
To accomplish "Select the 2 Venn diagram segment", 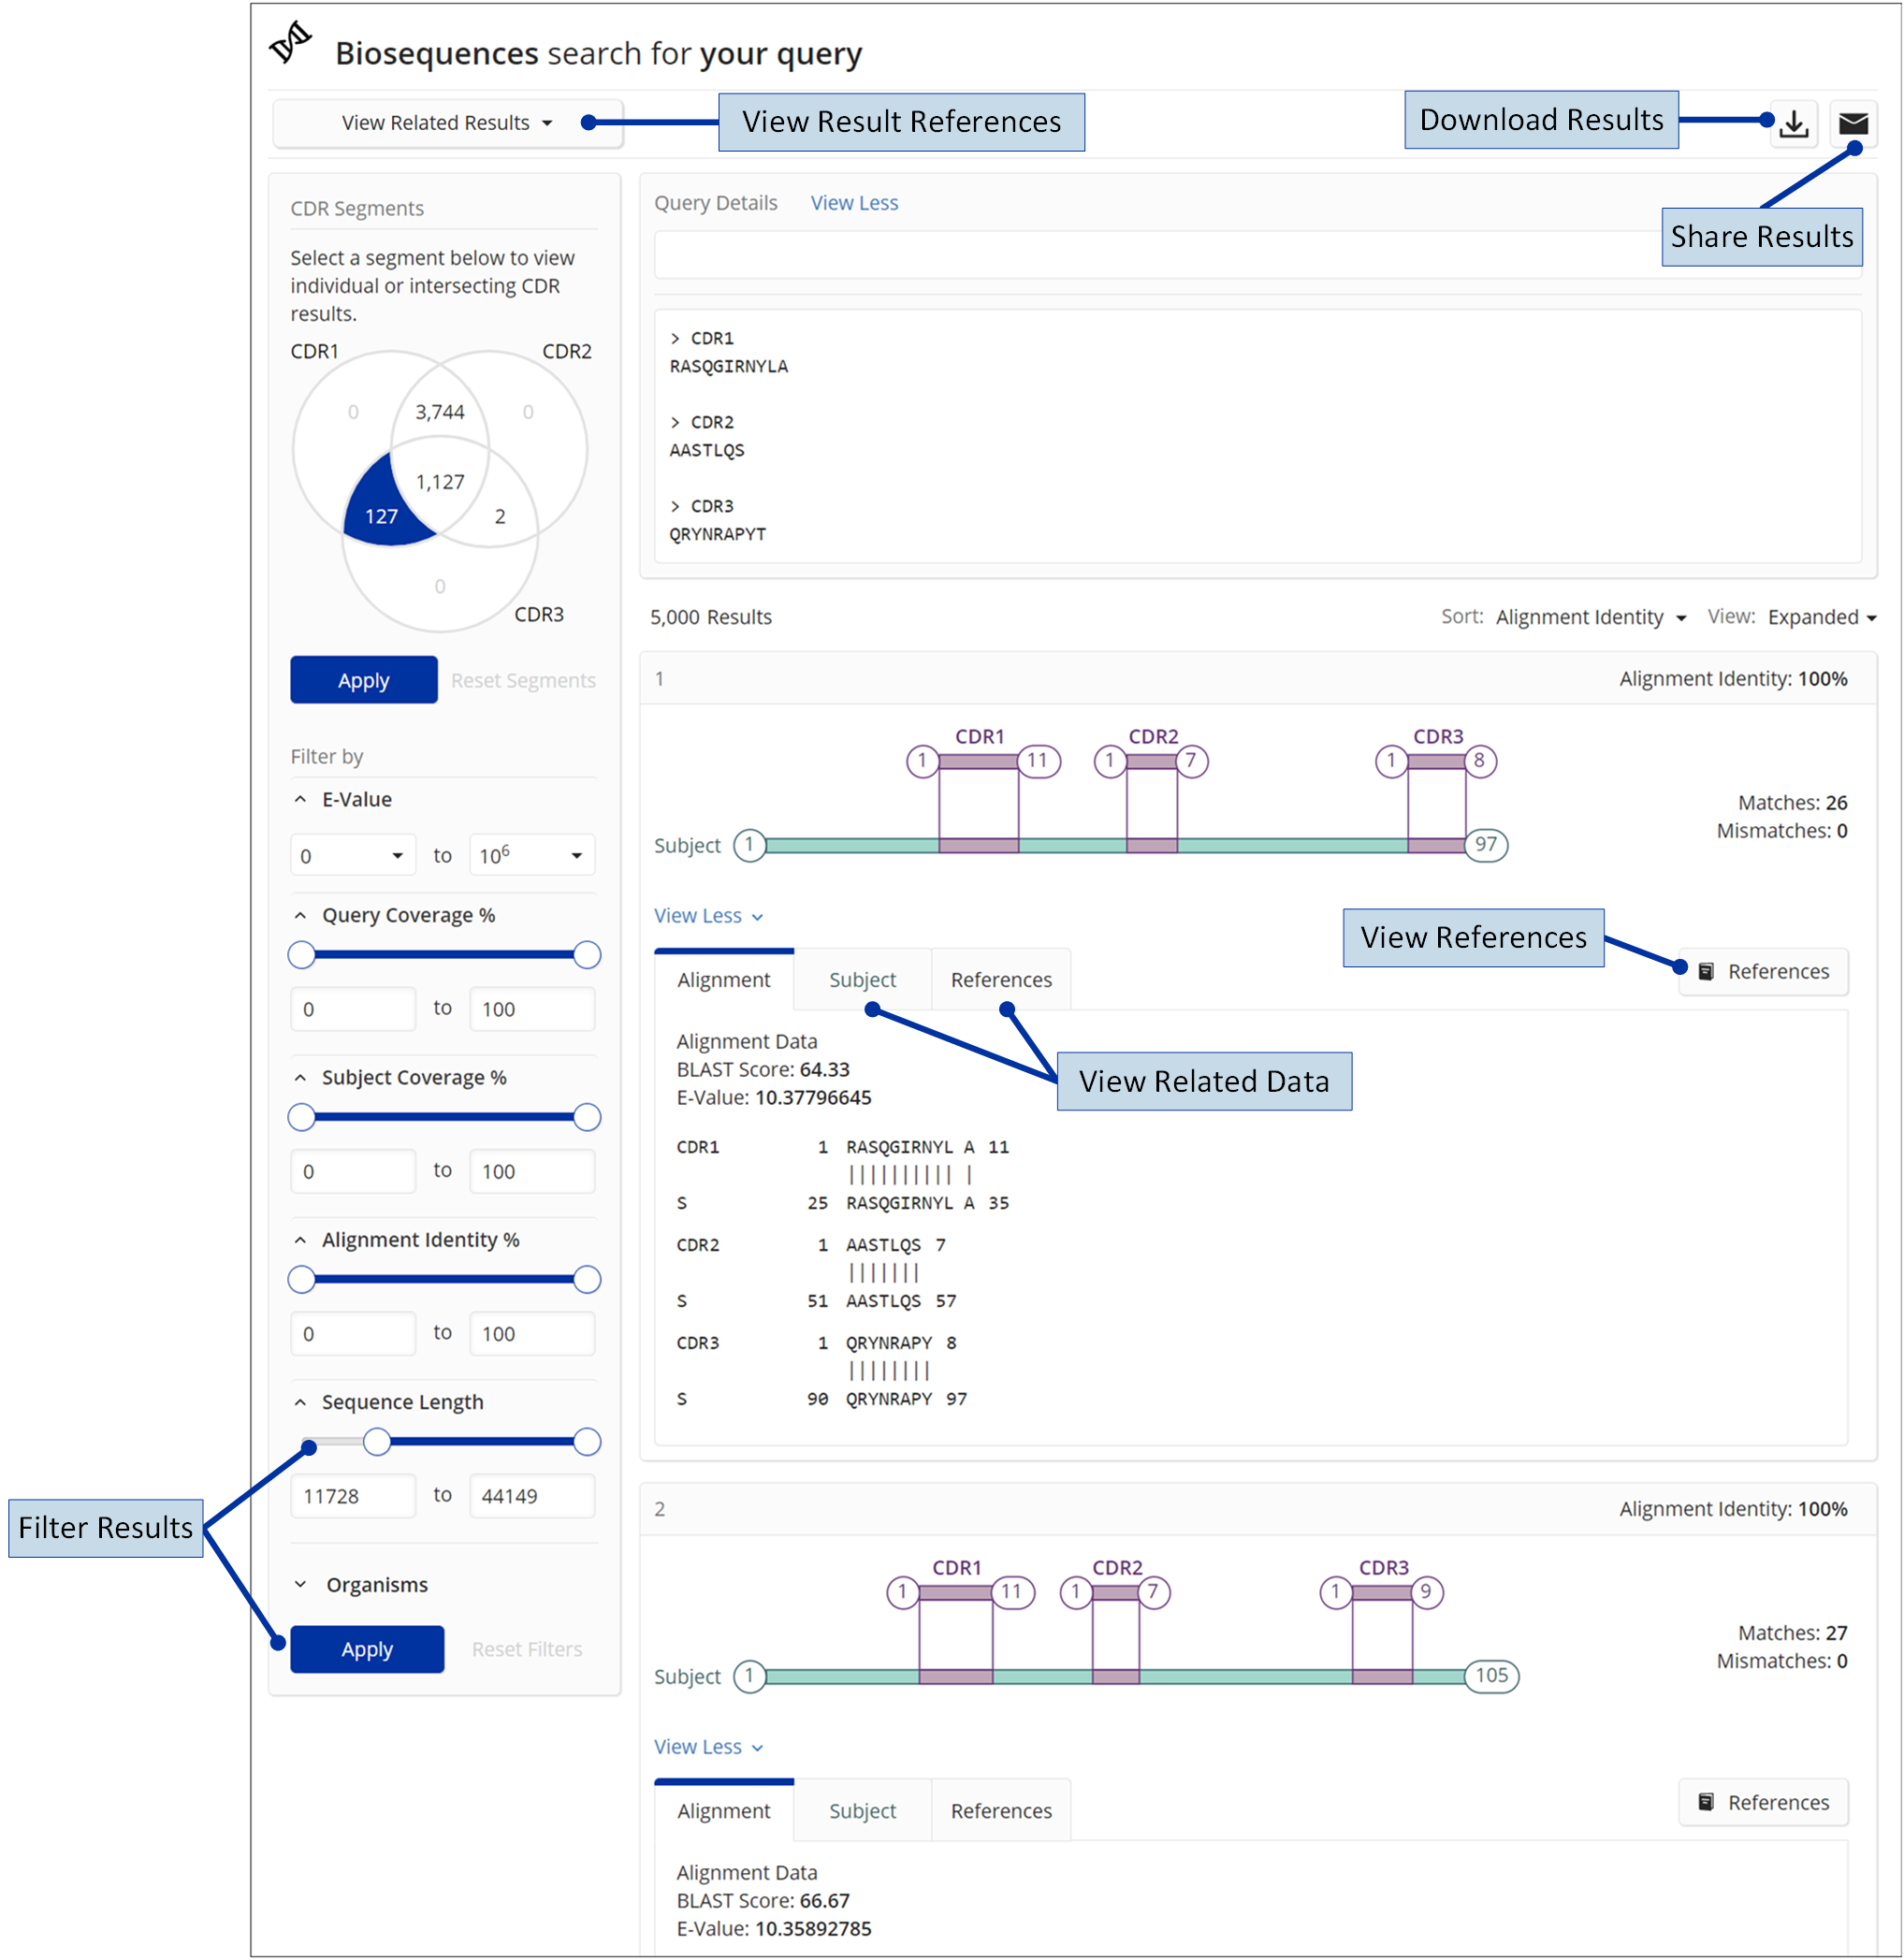I will [x=500, y=516].
